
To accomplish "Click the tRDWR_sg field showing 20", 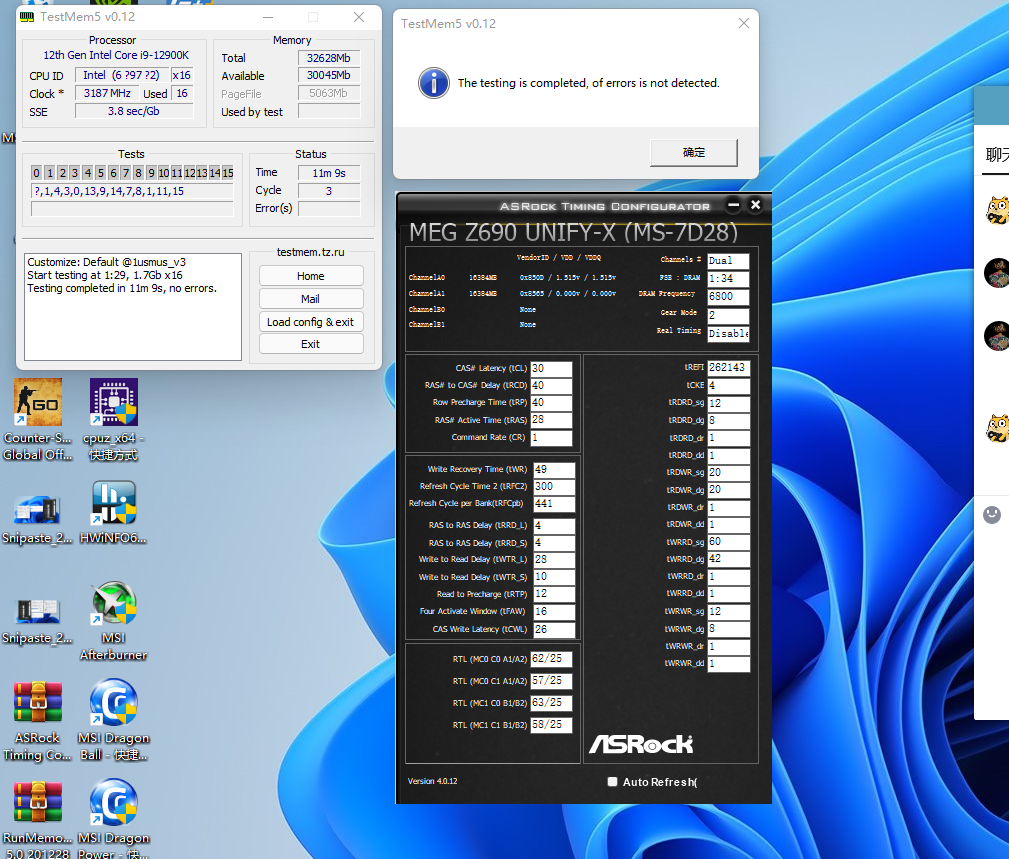I will tap(728, 472).
